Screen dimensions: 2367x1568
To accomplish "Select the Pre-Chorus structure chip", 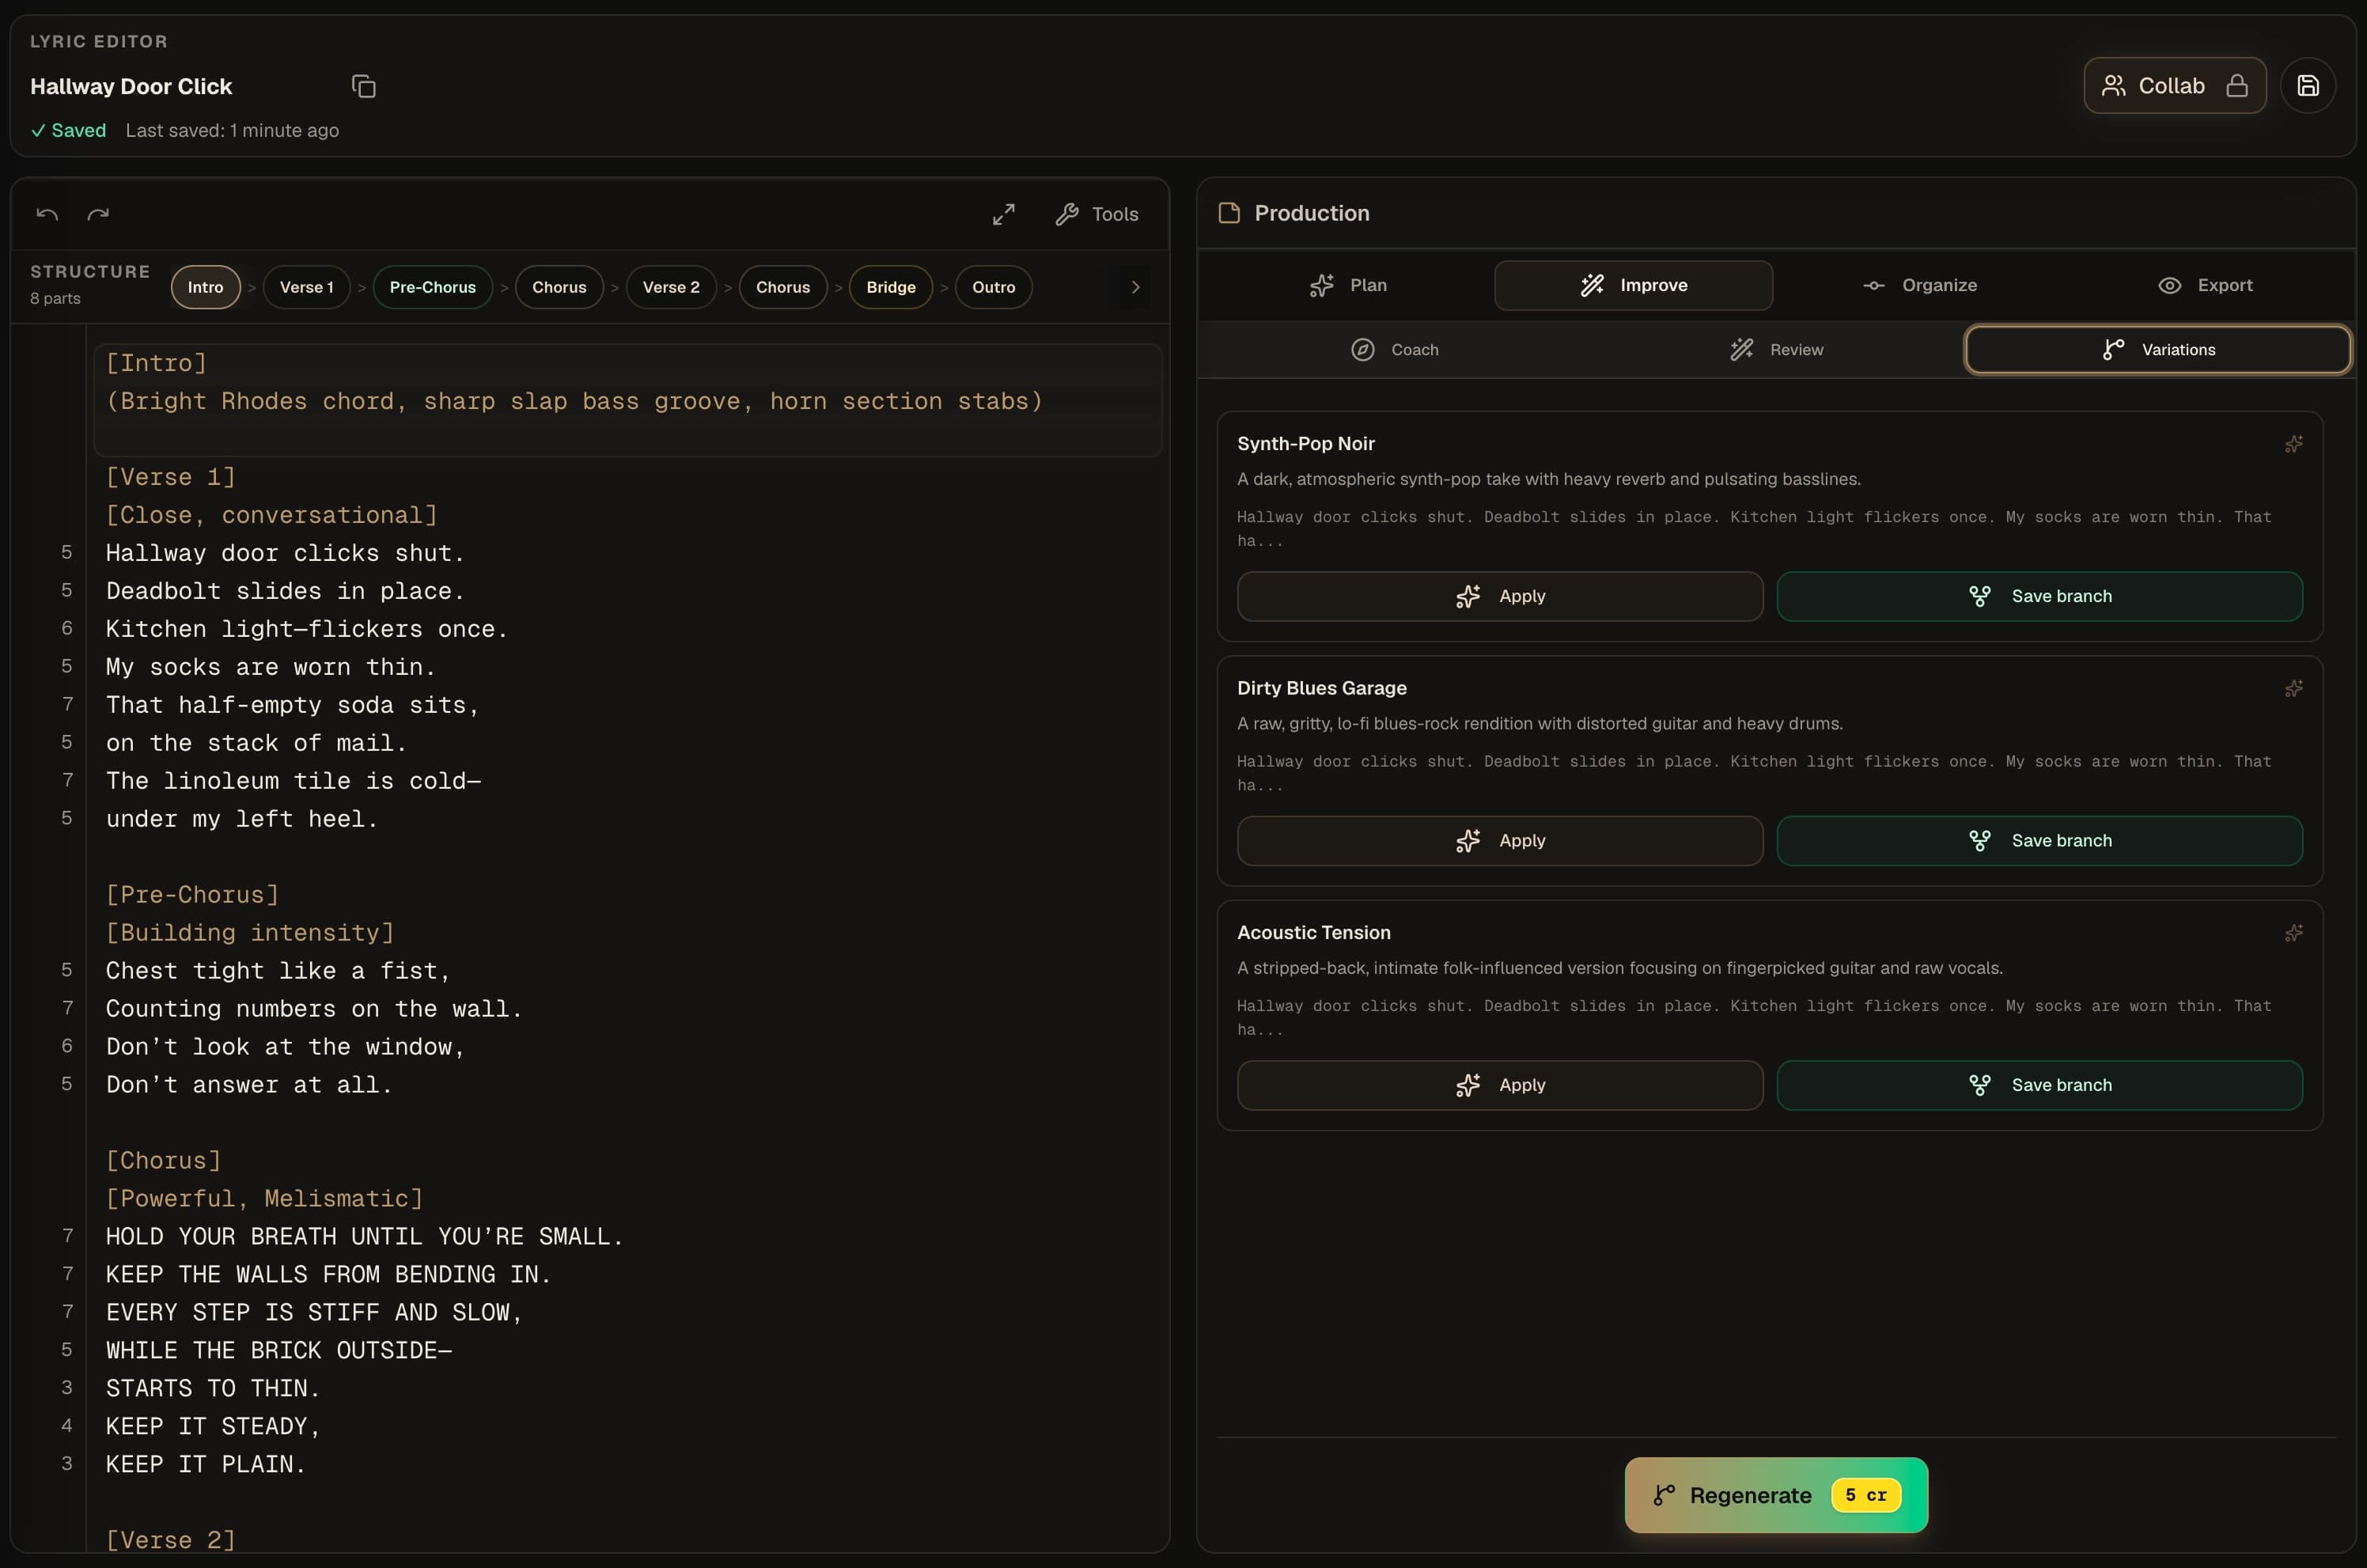I will [432, 287].
